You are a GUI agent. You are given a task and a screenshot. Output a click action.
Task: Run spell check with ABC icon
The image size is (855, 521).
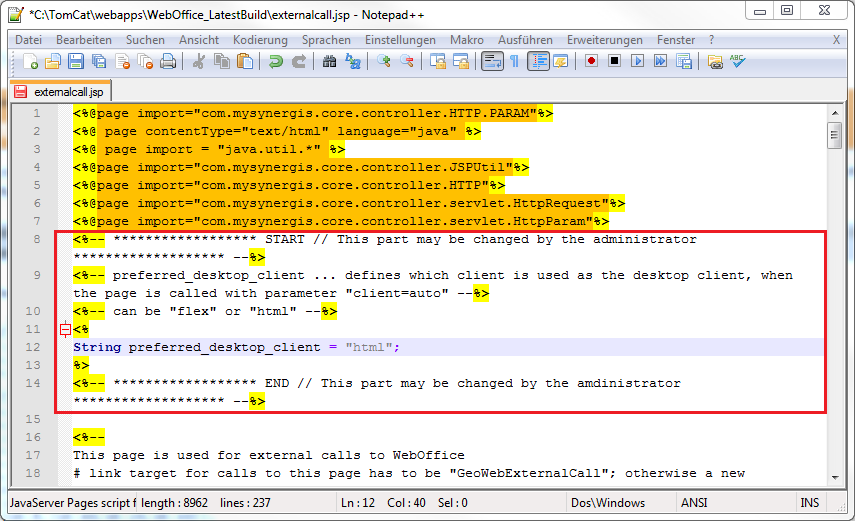(x=737, y=61)
